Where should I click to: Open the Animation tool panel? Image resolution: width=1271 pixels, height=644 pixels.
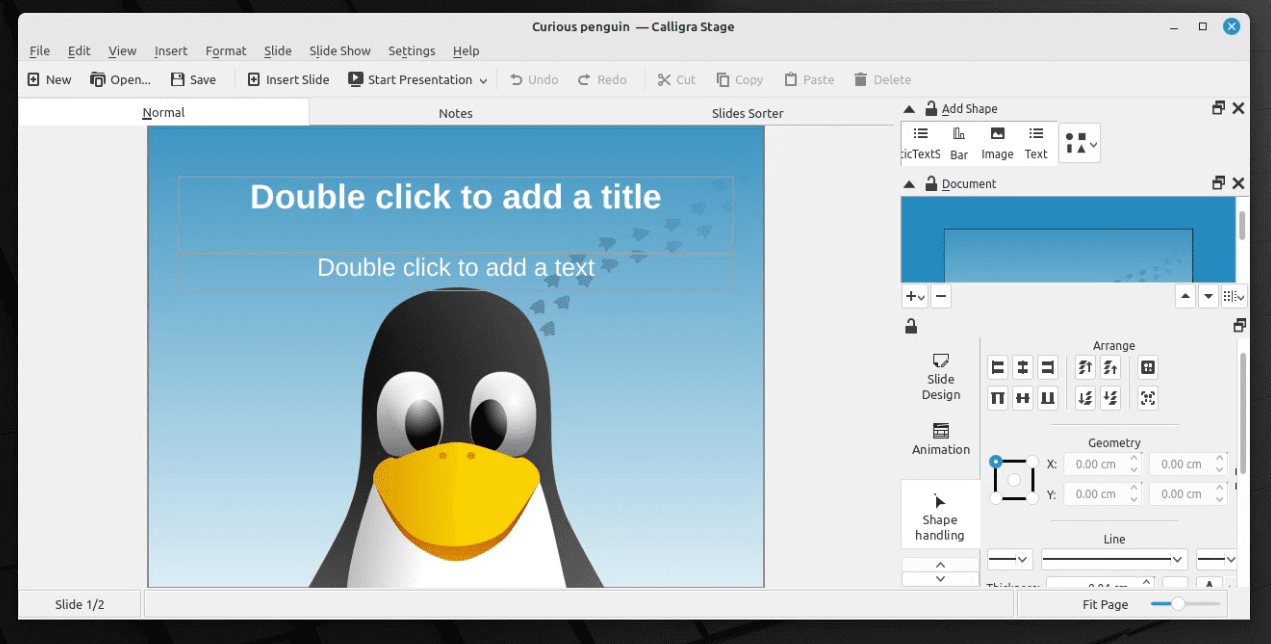[x=940, y=439]
